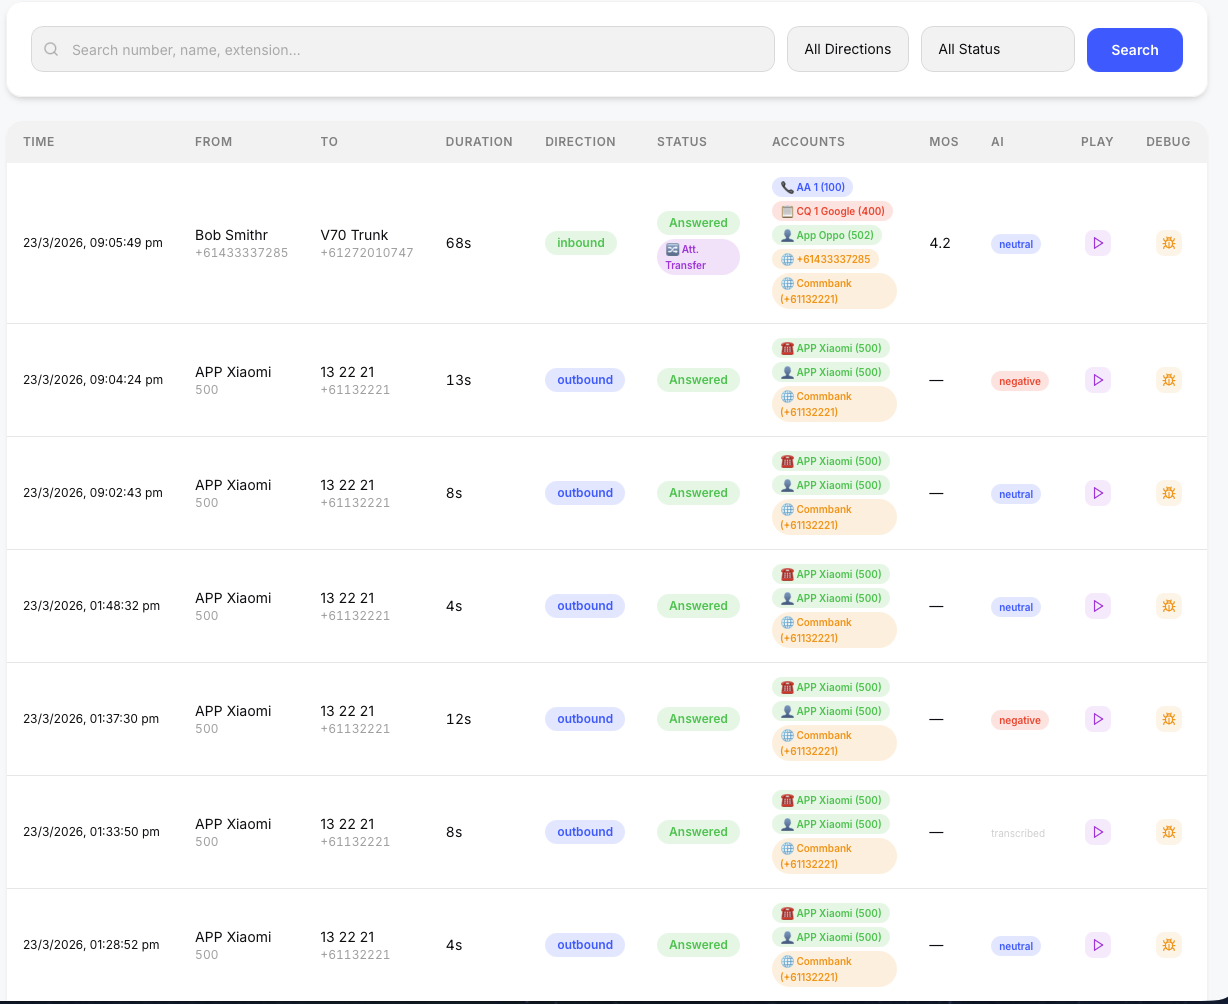1228x1004 pixels.
Task: Click the negative sentiment tag on 01:37:30 pm call
Action: 1019,719
